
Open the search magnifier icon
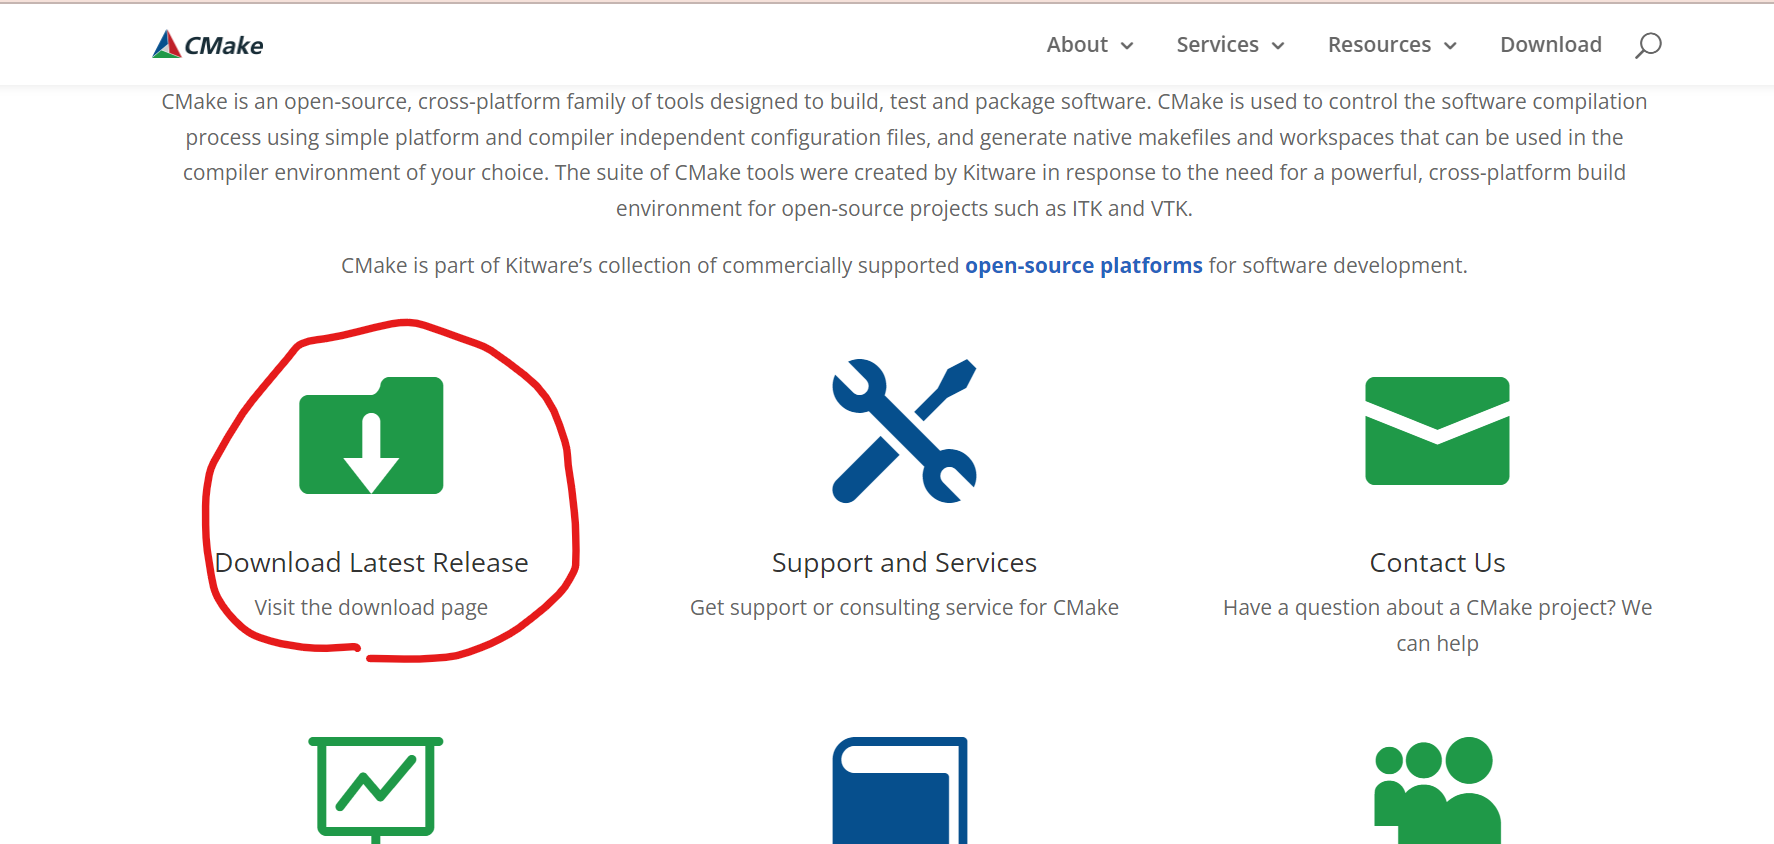tap(1648, 45)
